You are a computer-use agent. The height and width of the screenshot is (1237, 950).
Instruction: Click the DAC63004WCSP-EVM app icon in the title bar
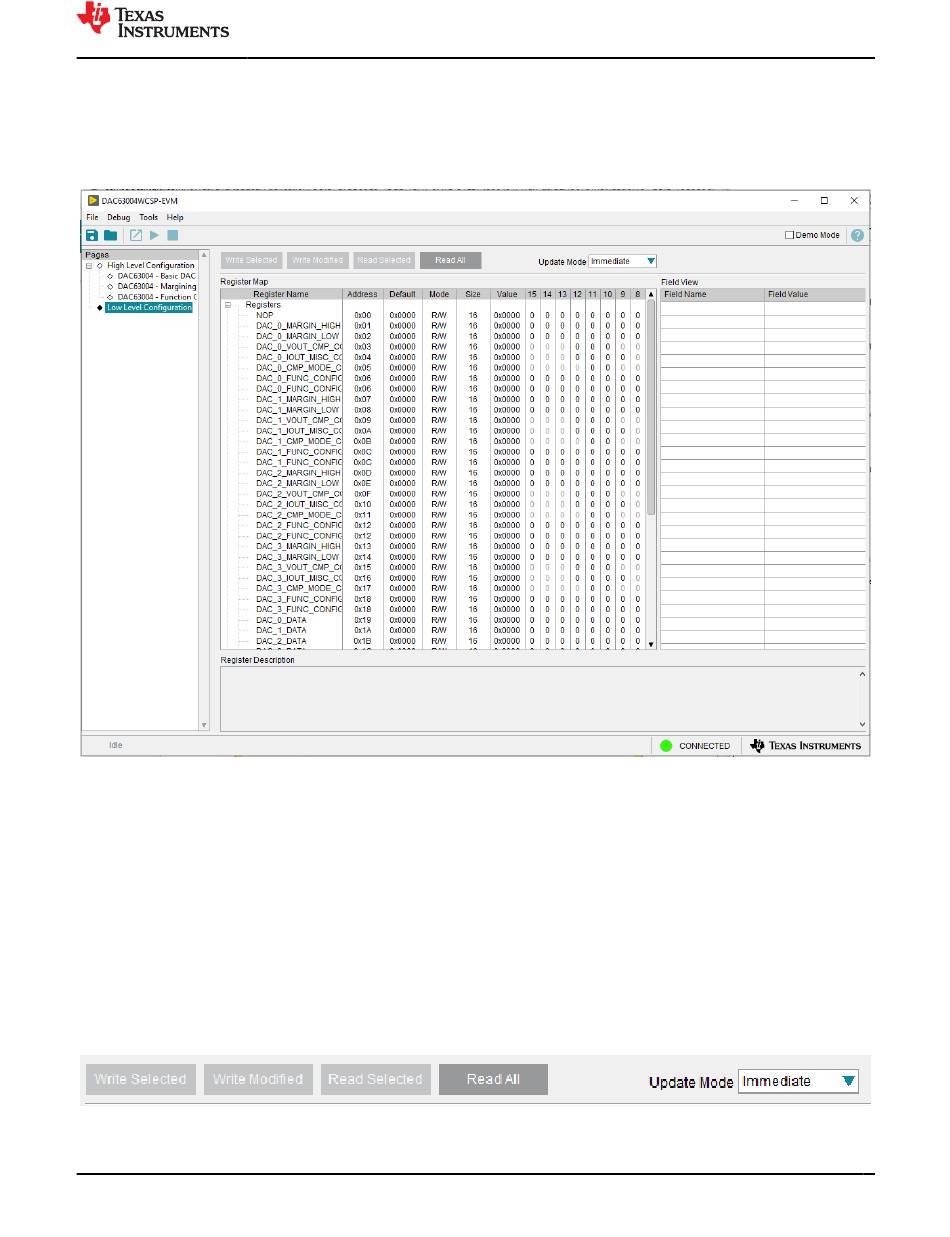tap(93, 200)
